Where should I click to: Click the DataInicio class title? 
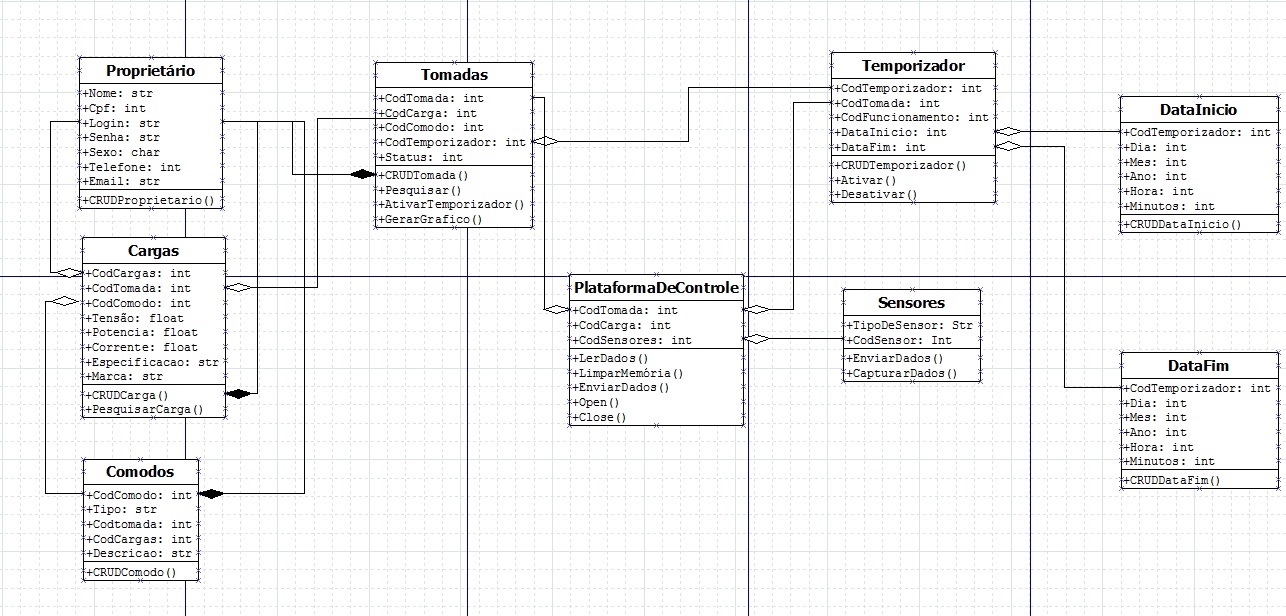click(1198, 110)
